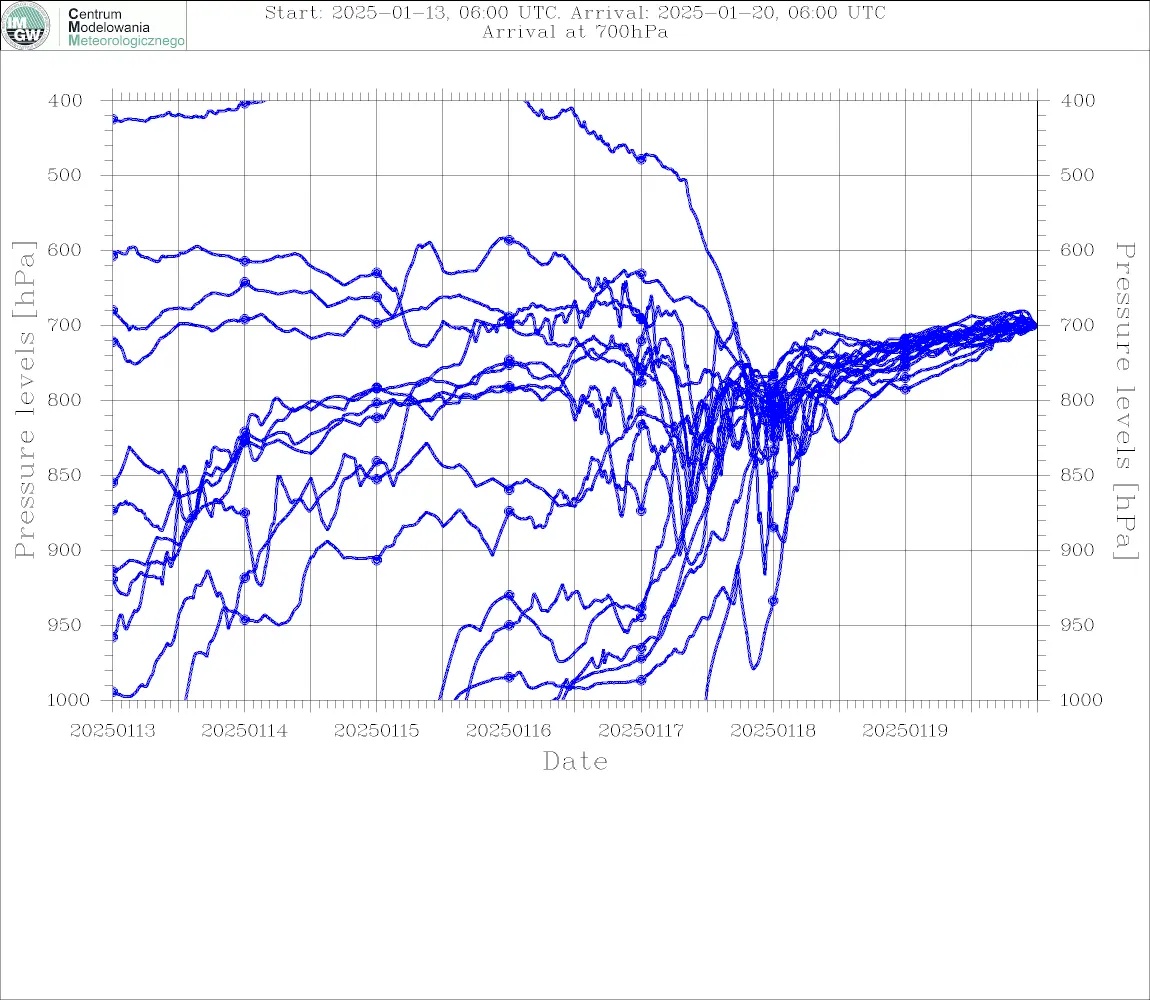Click the right 'Pressure levels [hPa]' axis title

[x=1125, y=401]
